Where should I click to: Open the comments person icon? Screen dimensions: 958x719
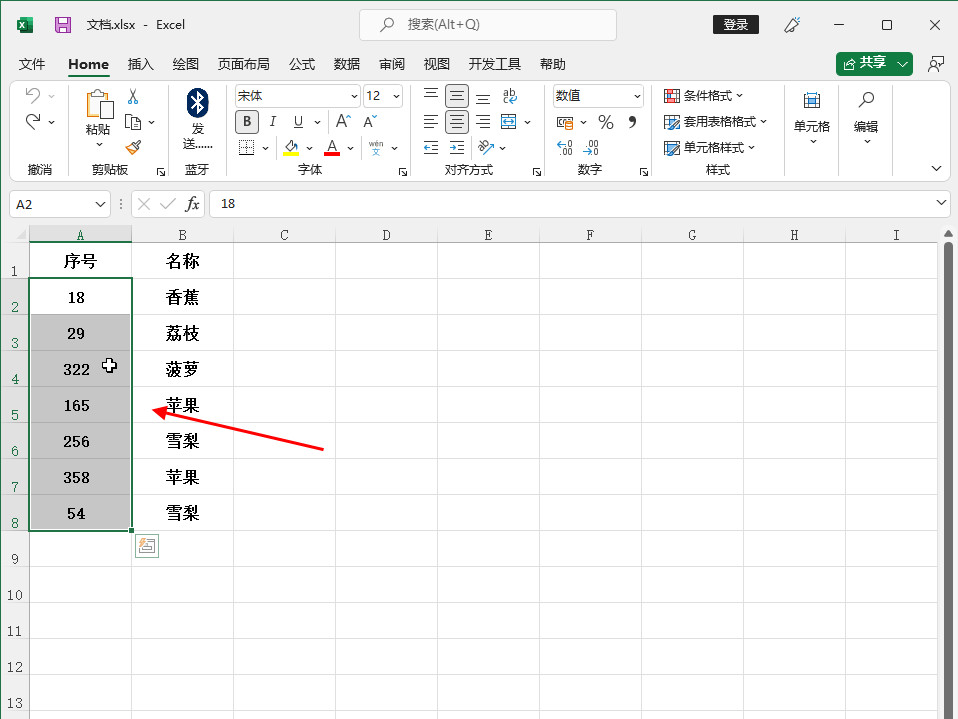[935, 64]
